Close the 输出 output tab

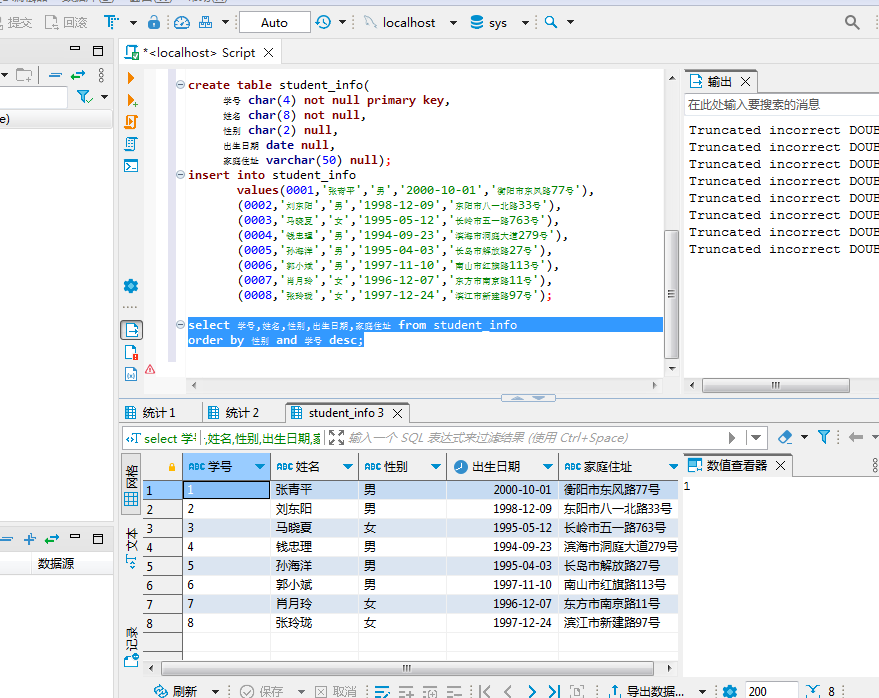coord(746,82)
